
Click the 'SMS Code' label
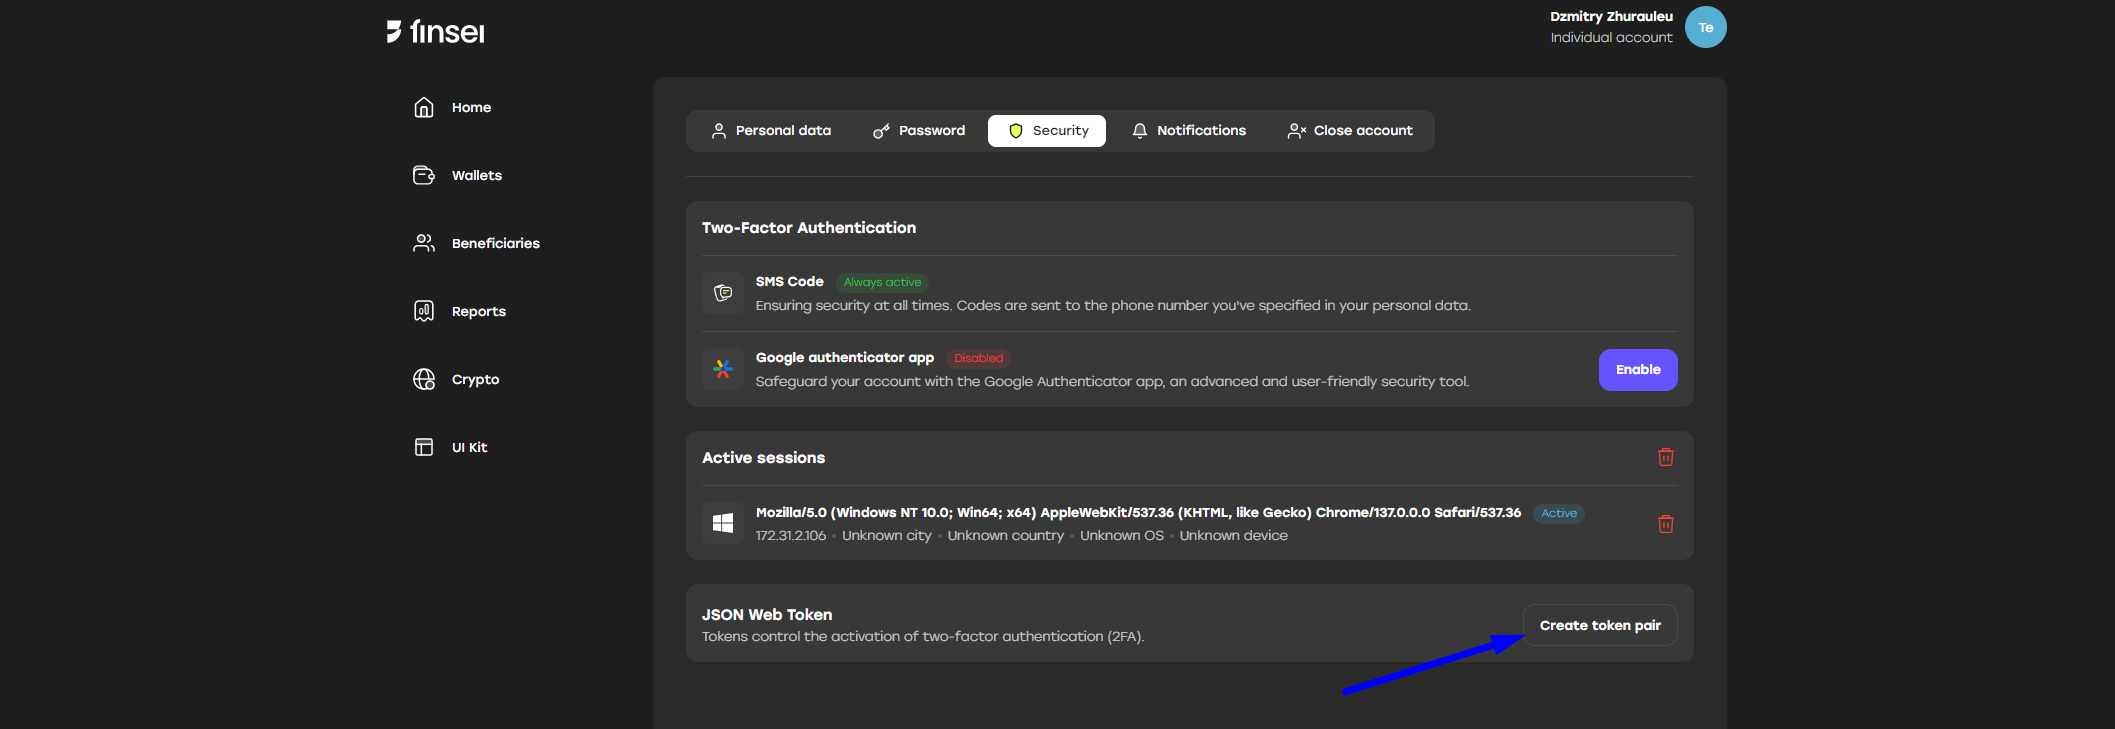pyautogui.click(x=789, y=282)
